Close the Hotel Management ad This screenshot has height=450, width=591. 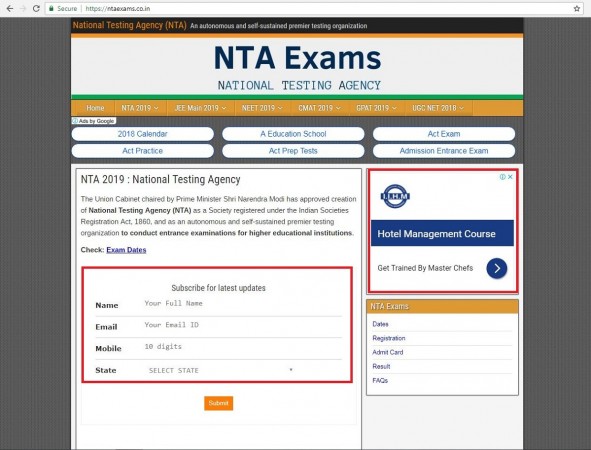coord(510,177)
